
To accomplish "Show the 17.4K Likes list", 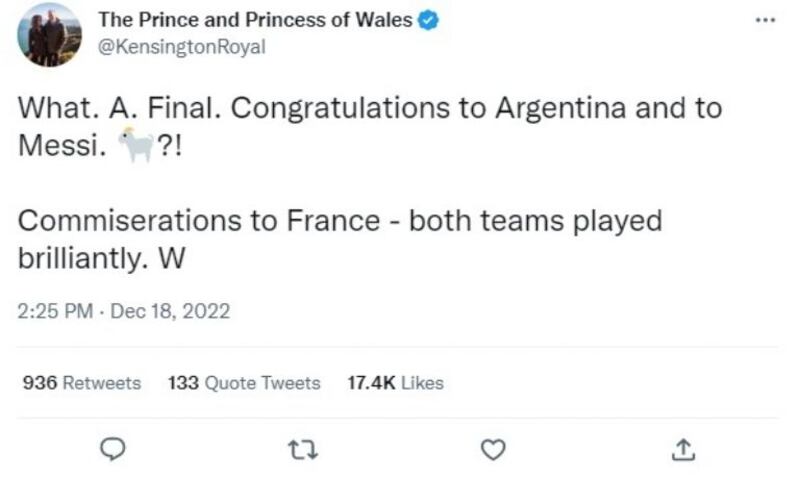I will point(395,383).
